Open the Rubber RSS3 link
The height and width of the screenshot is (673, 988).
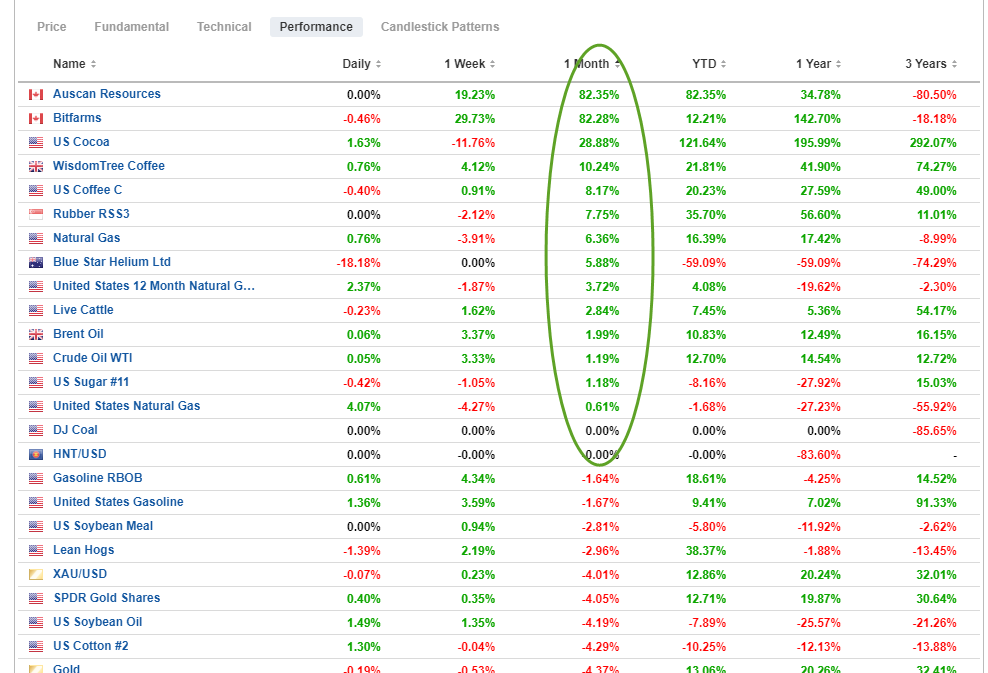91,214
